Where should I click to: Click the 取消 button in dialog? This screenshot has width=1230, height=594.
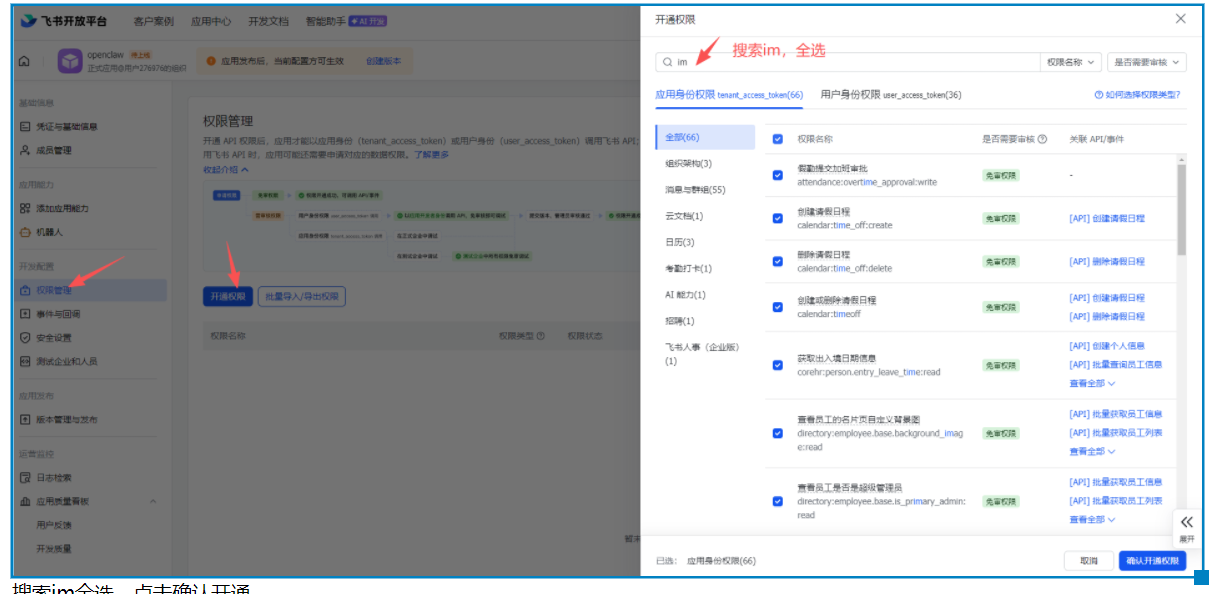click(x=1088, y=561)
